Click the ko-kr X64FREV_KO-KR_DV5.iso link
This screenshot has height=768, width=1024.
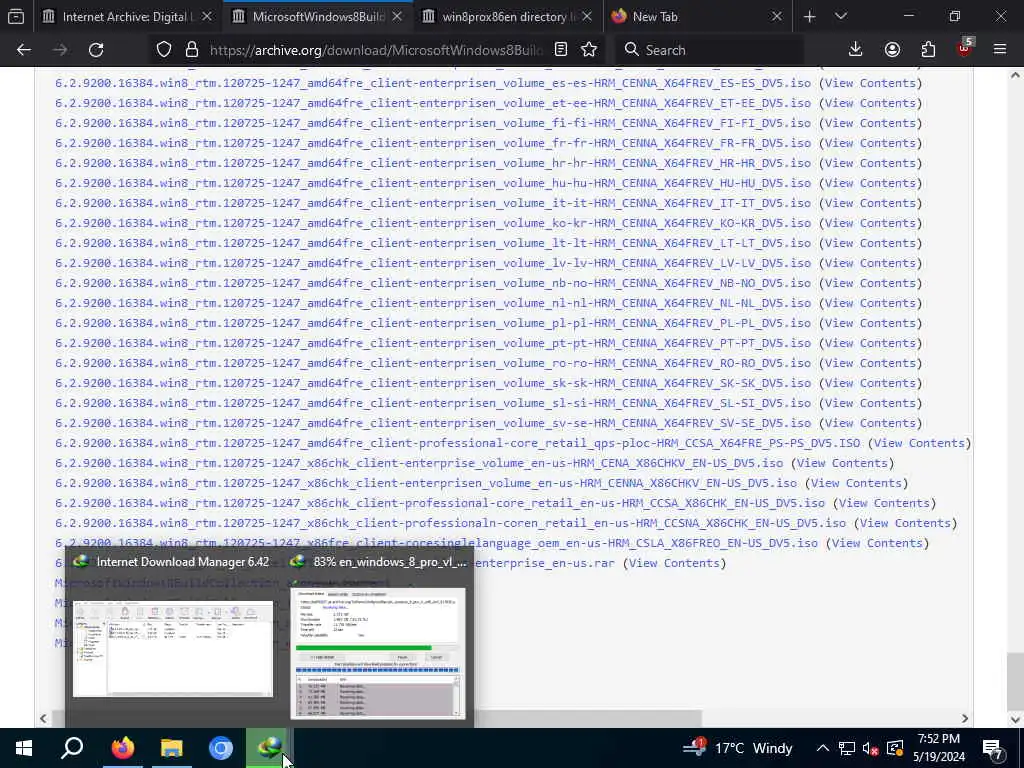tap(433, 223)
